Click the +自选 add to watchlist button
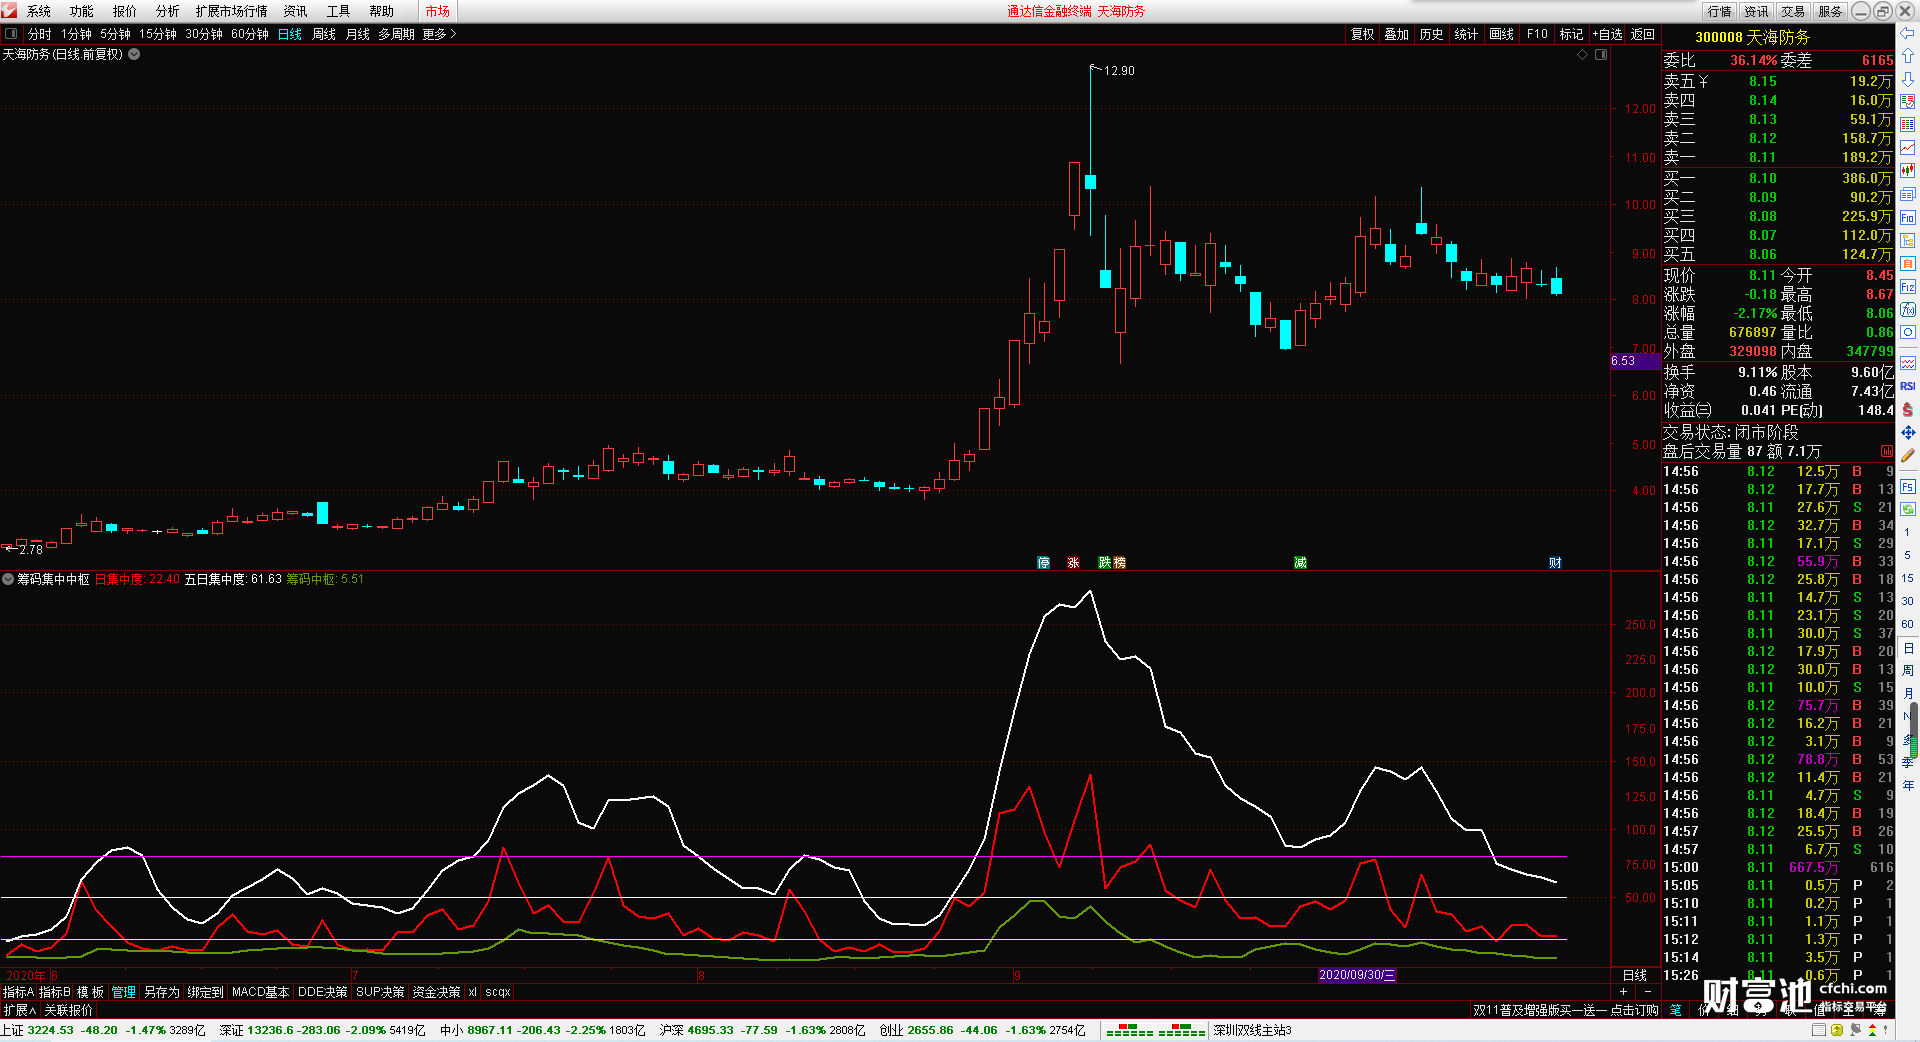Image resolution: width=1920 pixels, height=1042 pixels. pos(1607,34)
